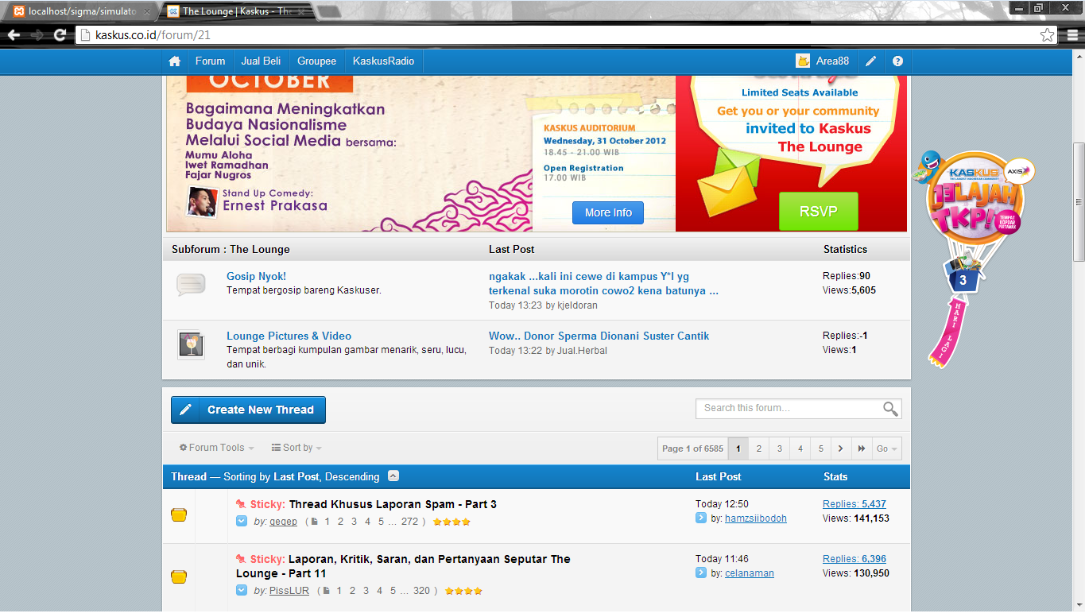Image resolution: width=1085 pixels, height=612 pixels.
Task: Click the page vertical scrollbar thumb
Action: 1078,202
